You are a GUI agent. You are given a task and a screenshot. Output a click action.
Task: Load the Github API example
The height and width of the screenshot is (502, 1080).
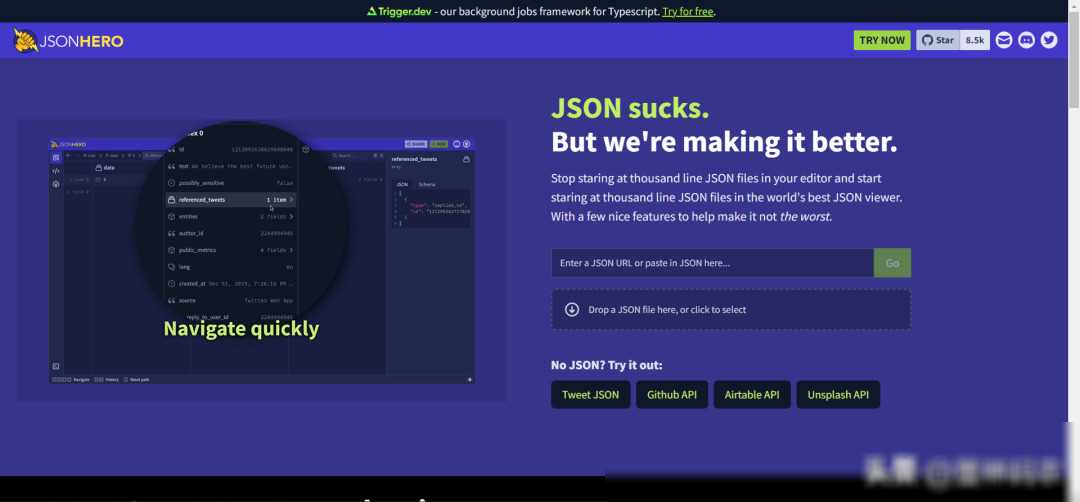(x=672, y=395)
